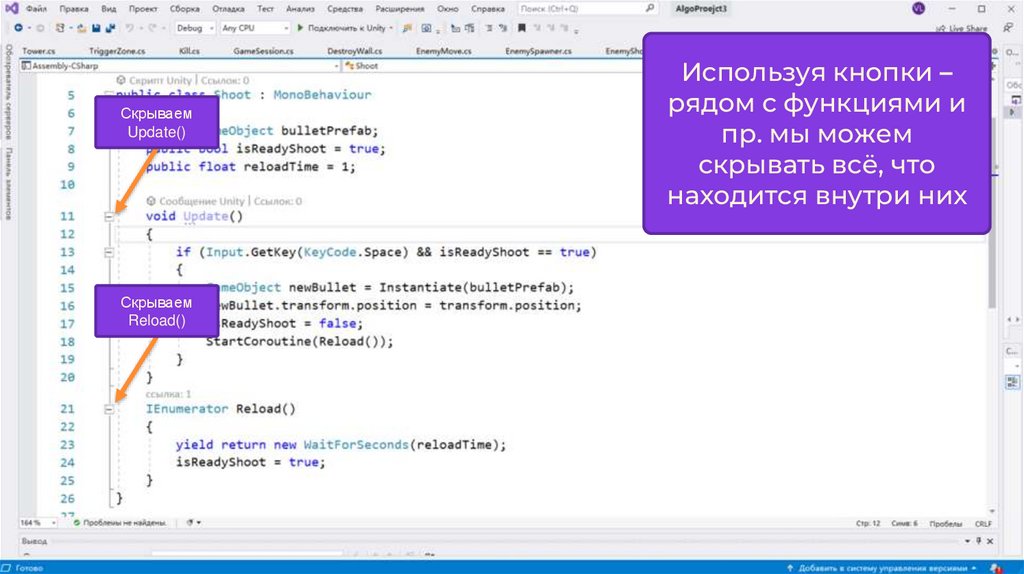1024x574 pixels.
Task: Click the navigate forward arrow icon
Action: pos(40,28)
